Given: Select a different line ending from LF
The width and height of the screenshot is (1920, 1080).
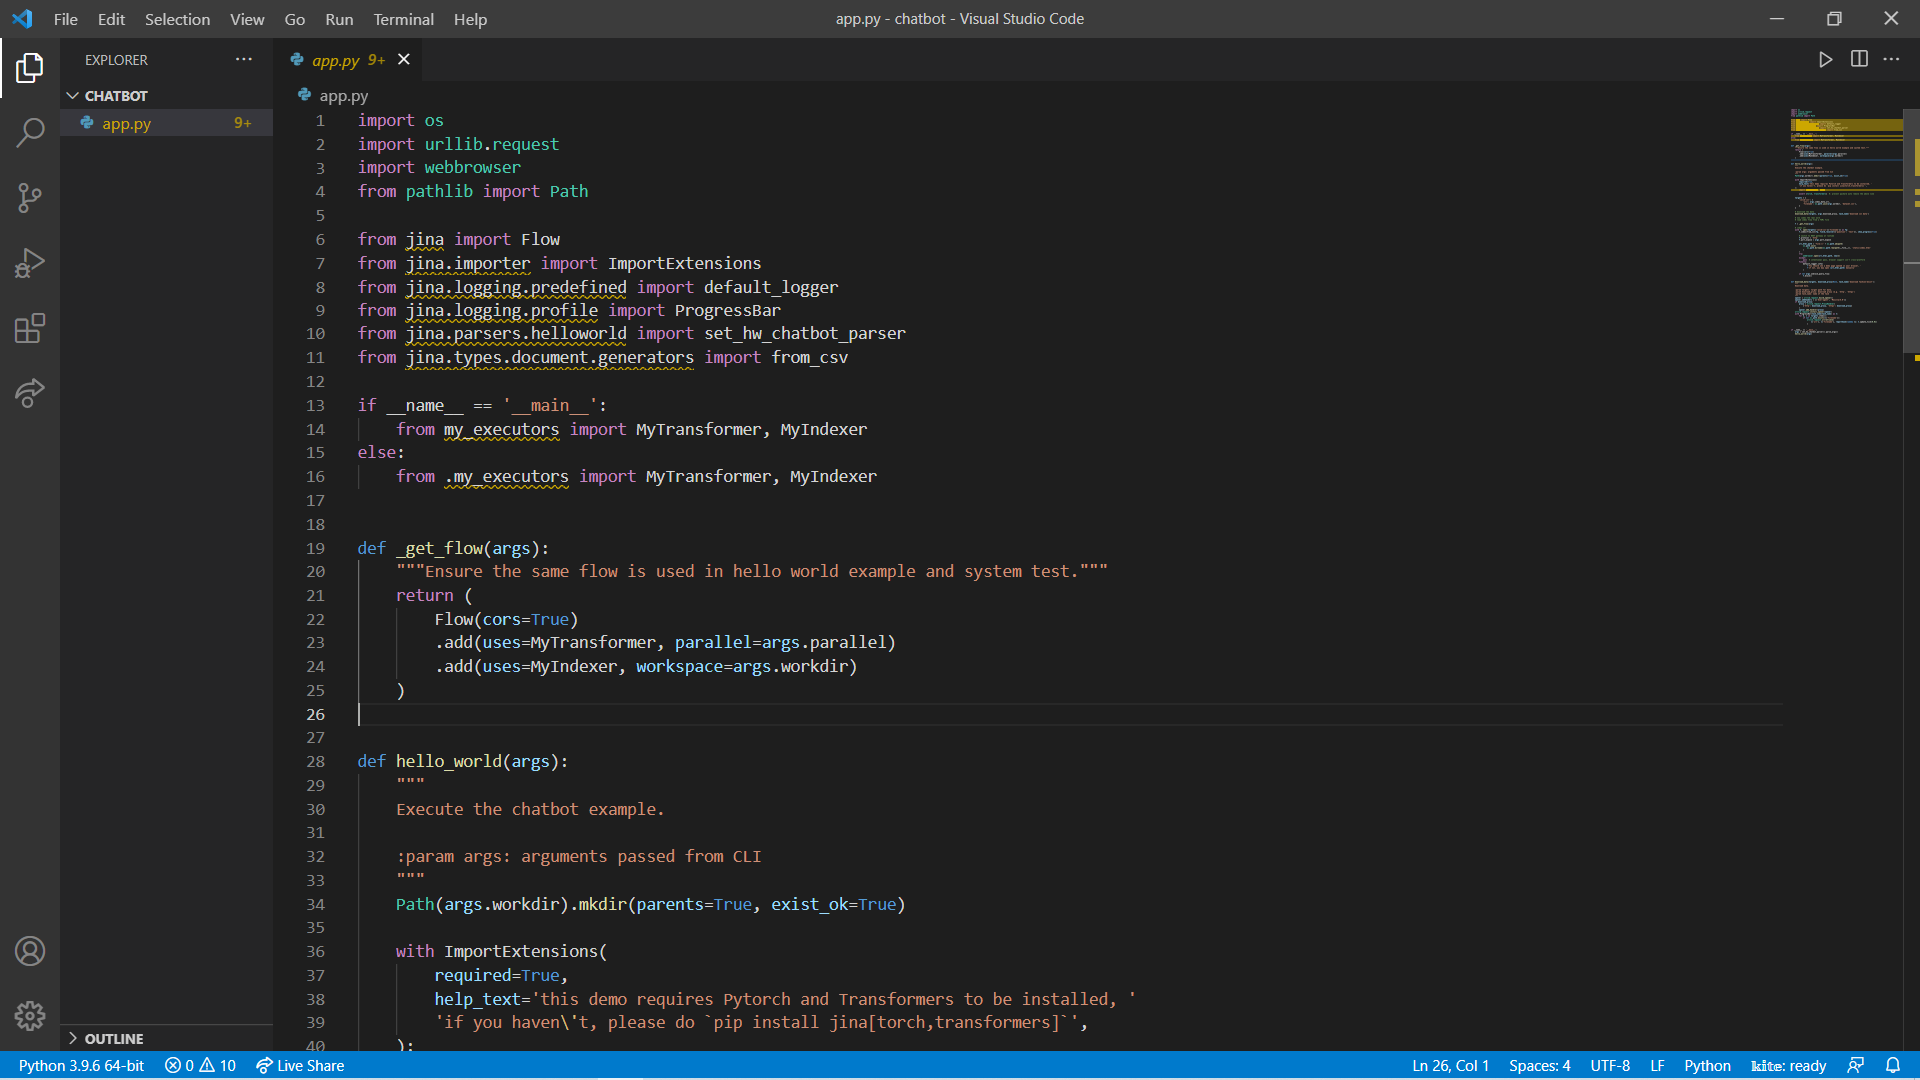Looking at the screenshot, I should point(1658,1065).
